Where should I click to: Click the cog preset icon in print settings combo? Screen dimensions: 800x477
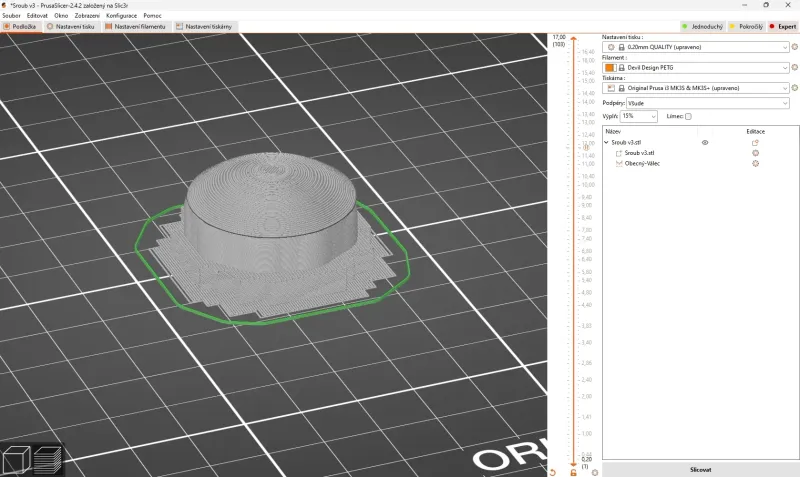click(611, 47)
